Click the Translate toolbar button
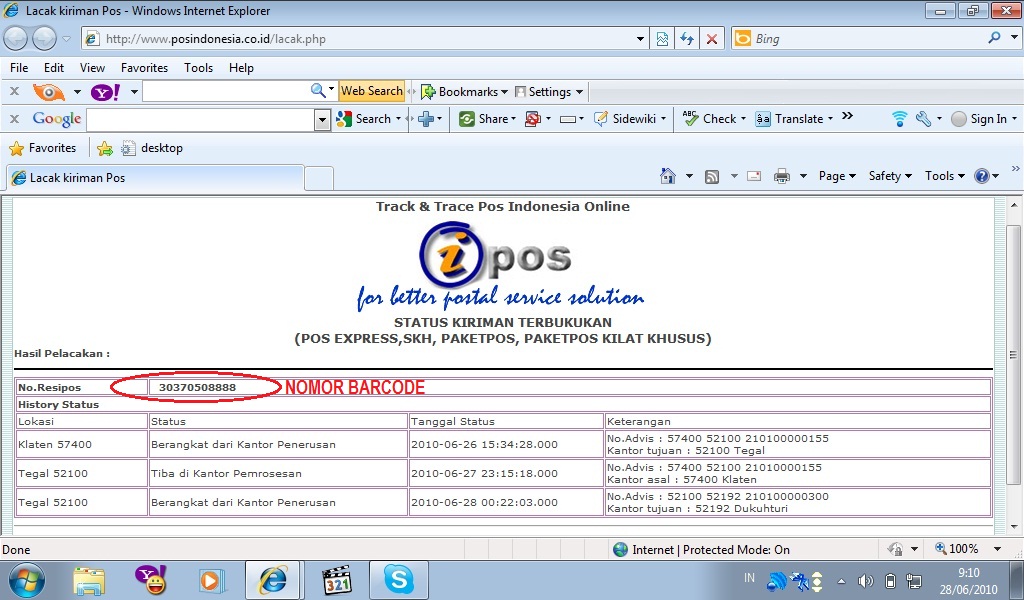This screenshot has height=600, width=1024. pyautogui.click(x=794, y=119)
